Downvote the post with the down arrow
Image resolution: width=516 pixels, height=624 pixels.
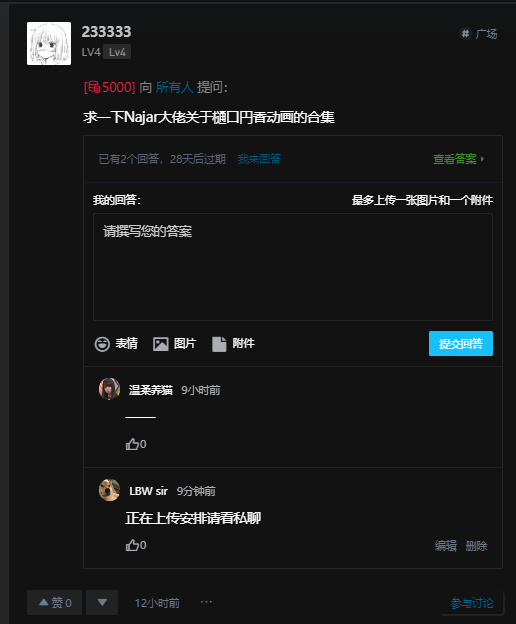(102, 603)
